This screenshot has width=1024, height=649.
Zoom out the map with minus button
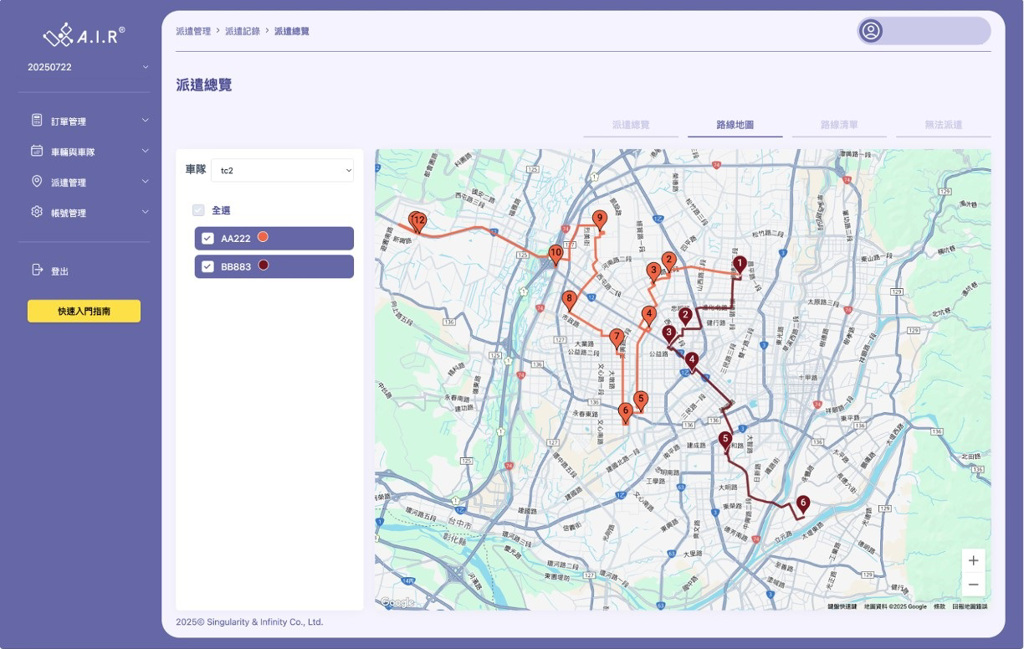click(973, 584)
